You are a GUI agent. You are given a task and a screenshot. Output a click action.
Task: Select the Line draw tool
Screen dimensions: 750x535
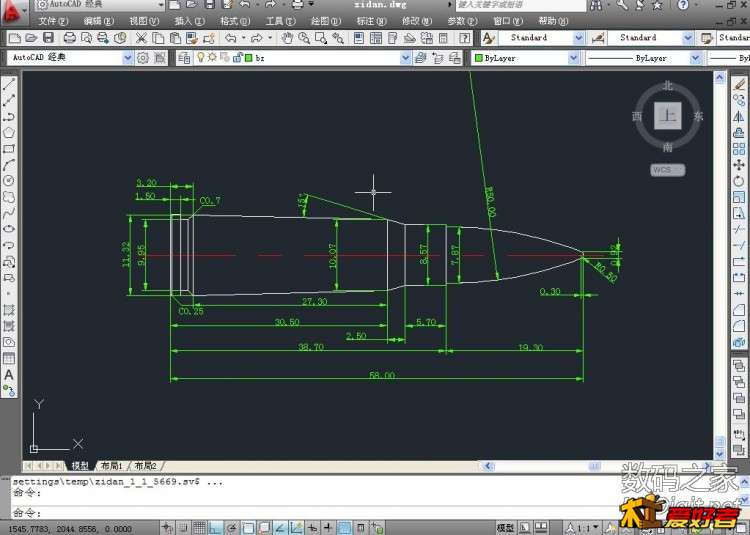(x=9, y=85)
